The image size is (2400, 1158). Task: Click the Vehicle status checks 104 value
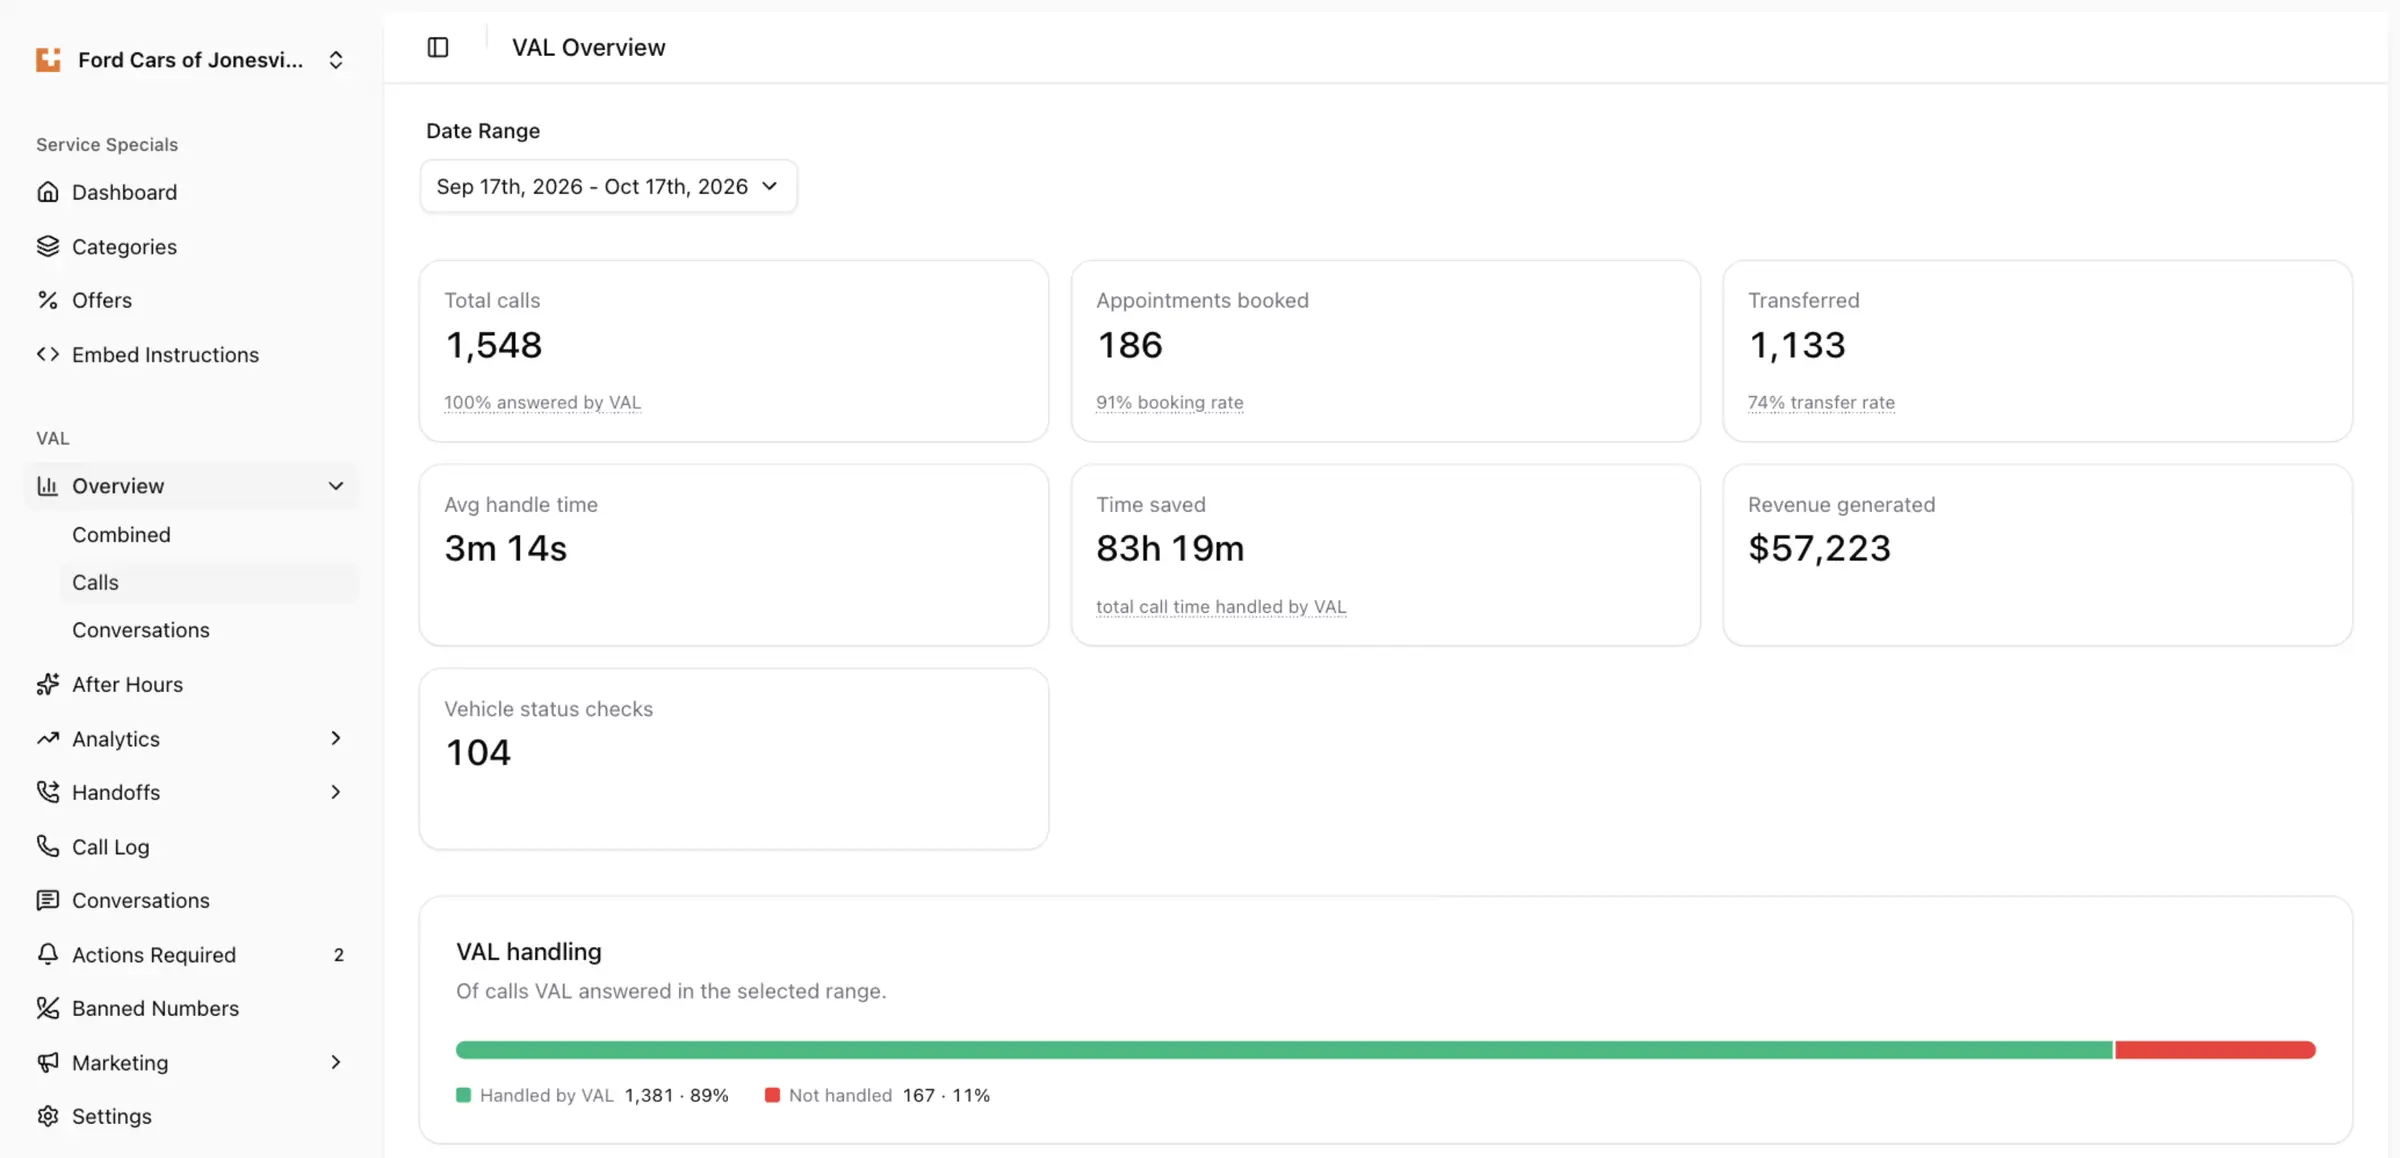(478, 752)
